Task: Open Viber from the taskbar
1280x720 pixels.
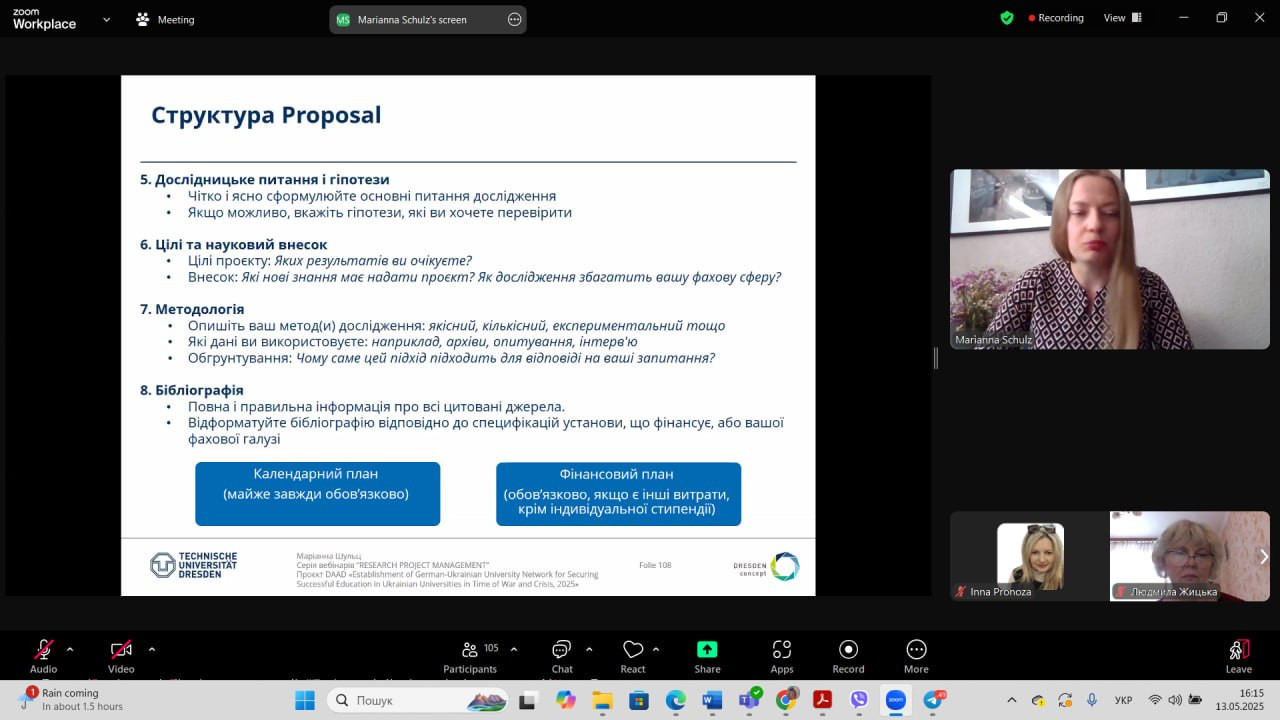Action: [x=859, y=700]
